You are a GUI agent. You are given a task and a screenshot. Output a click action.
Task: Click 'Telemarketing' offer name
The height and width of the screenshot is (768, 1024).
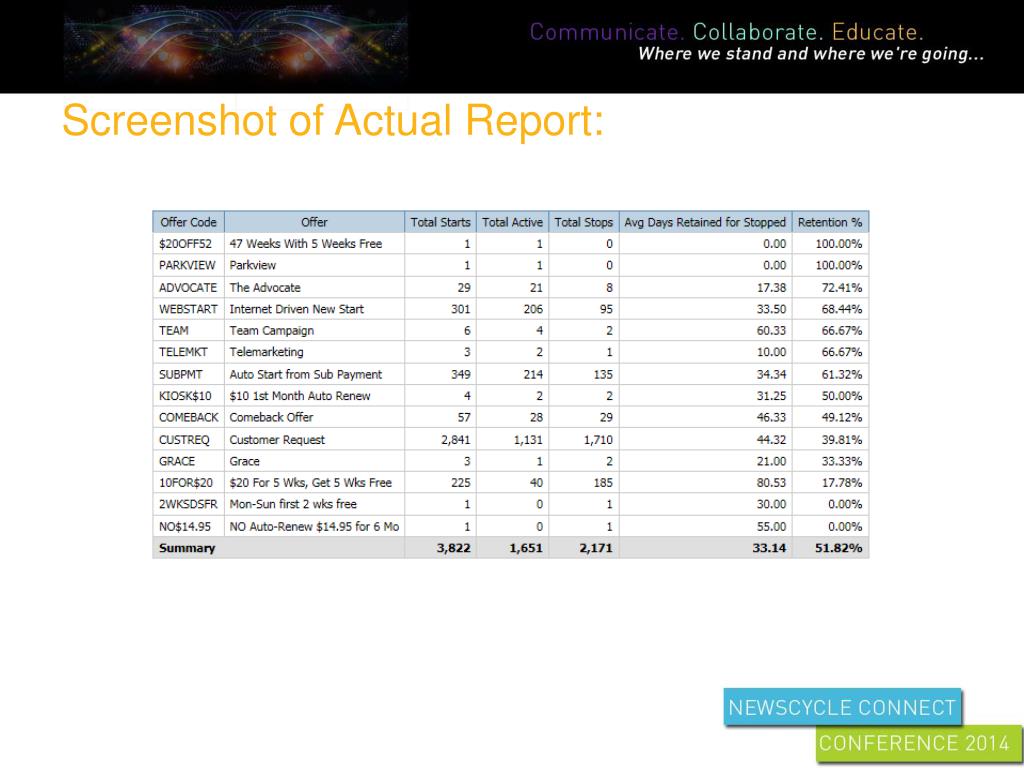pos(266,352)
